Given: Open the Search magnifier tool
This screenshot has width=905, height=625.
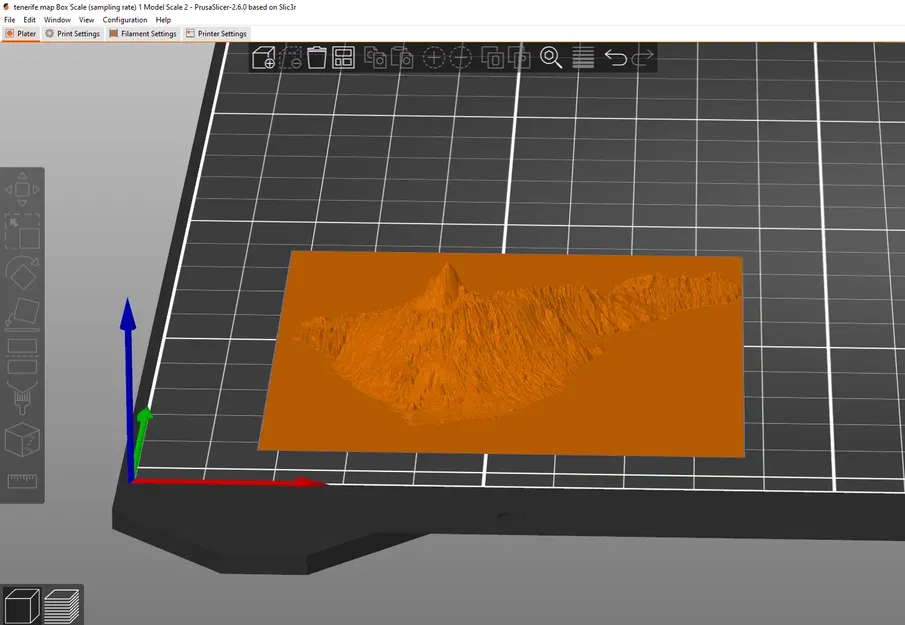Looking at the screenshot, I should [551, 58].
